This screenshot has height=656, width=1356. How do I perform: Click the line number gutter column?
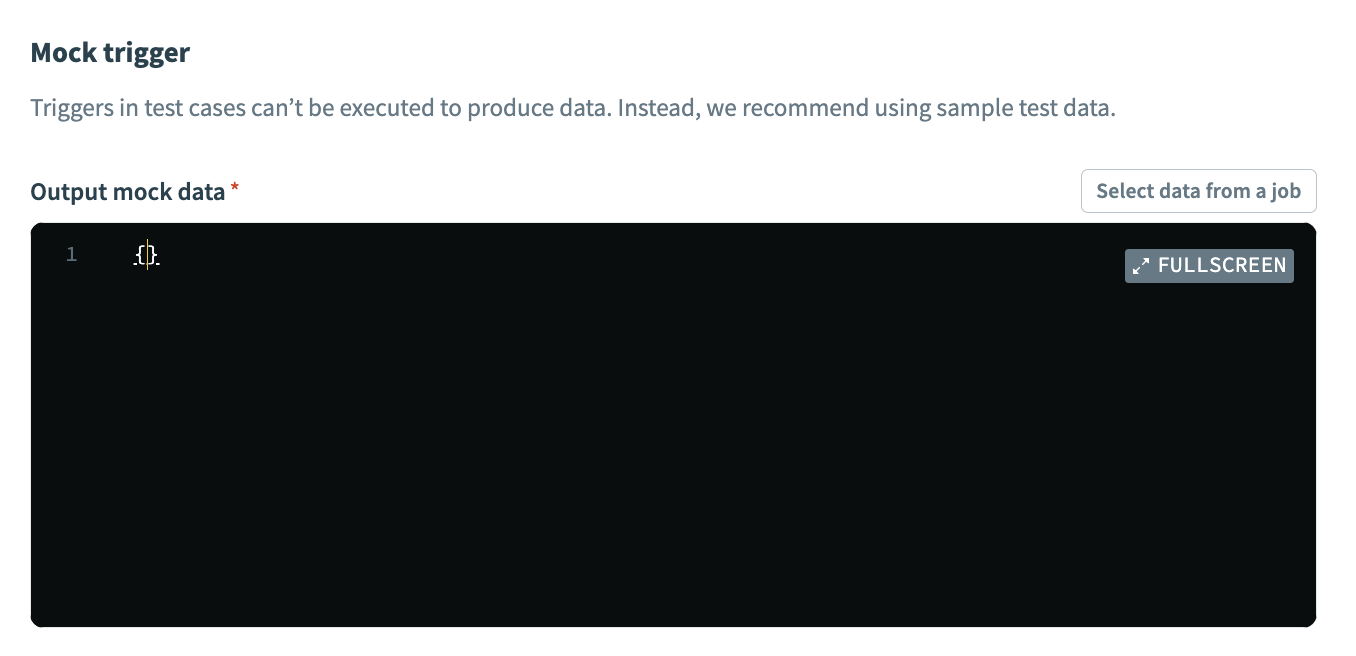(x=71, y=300)
